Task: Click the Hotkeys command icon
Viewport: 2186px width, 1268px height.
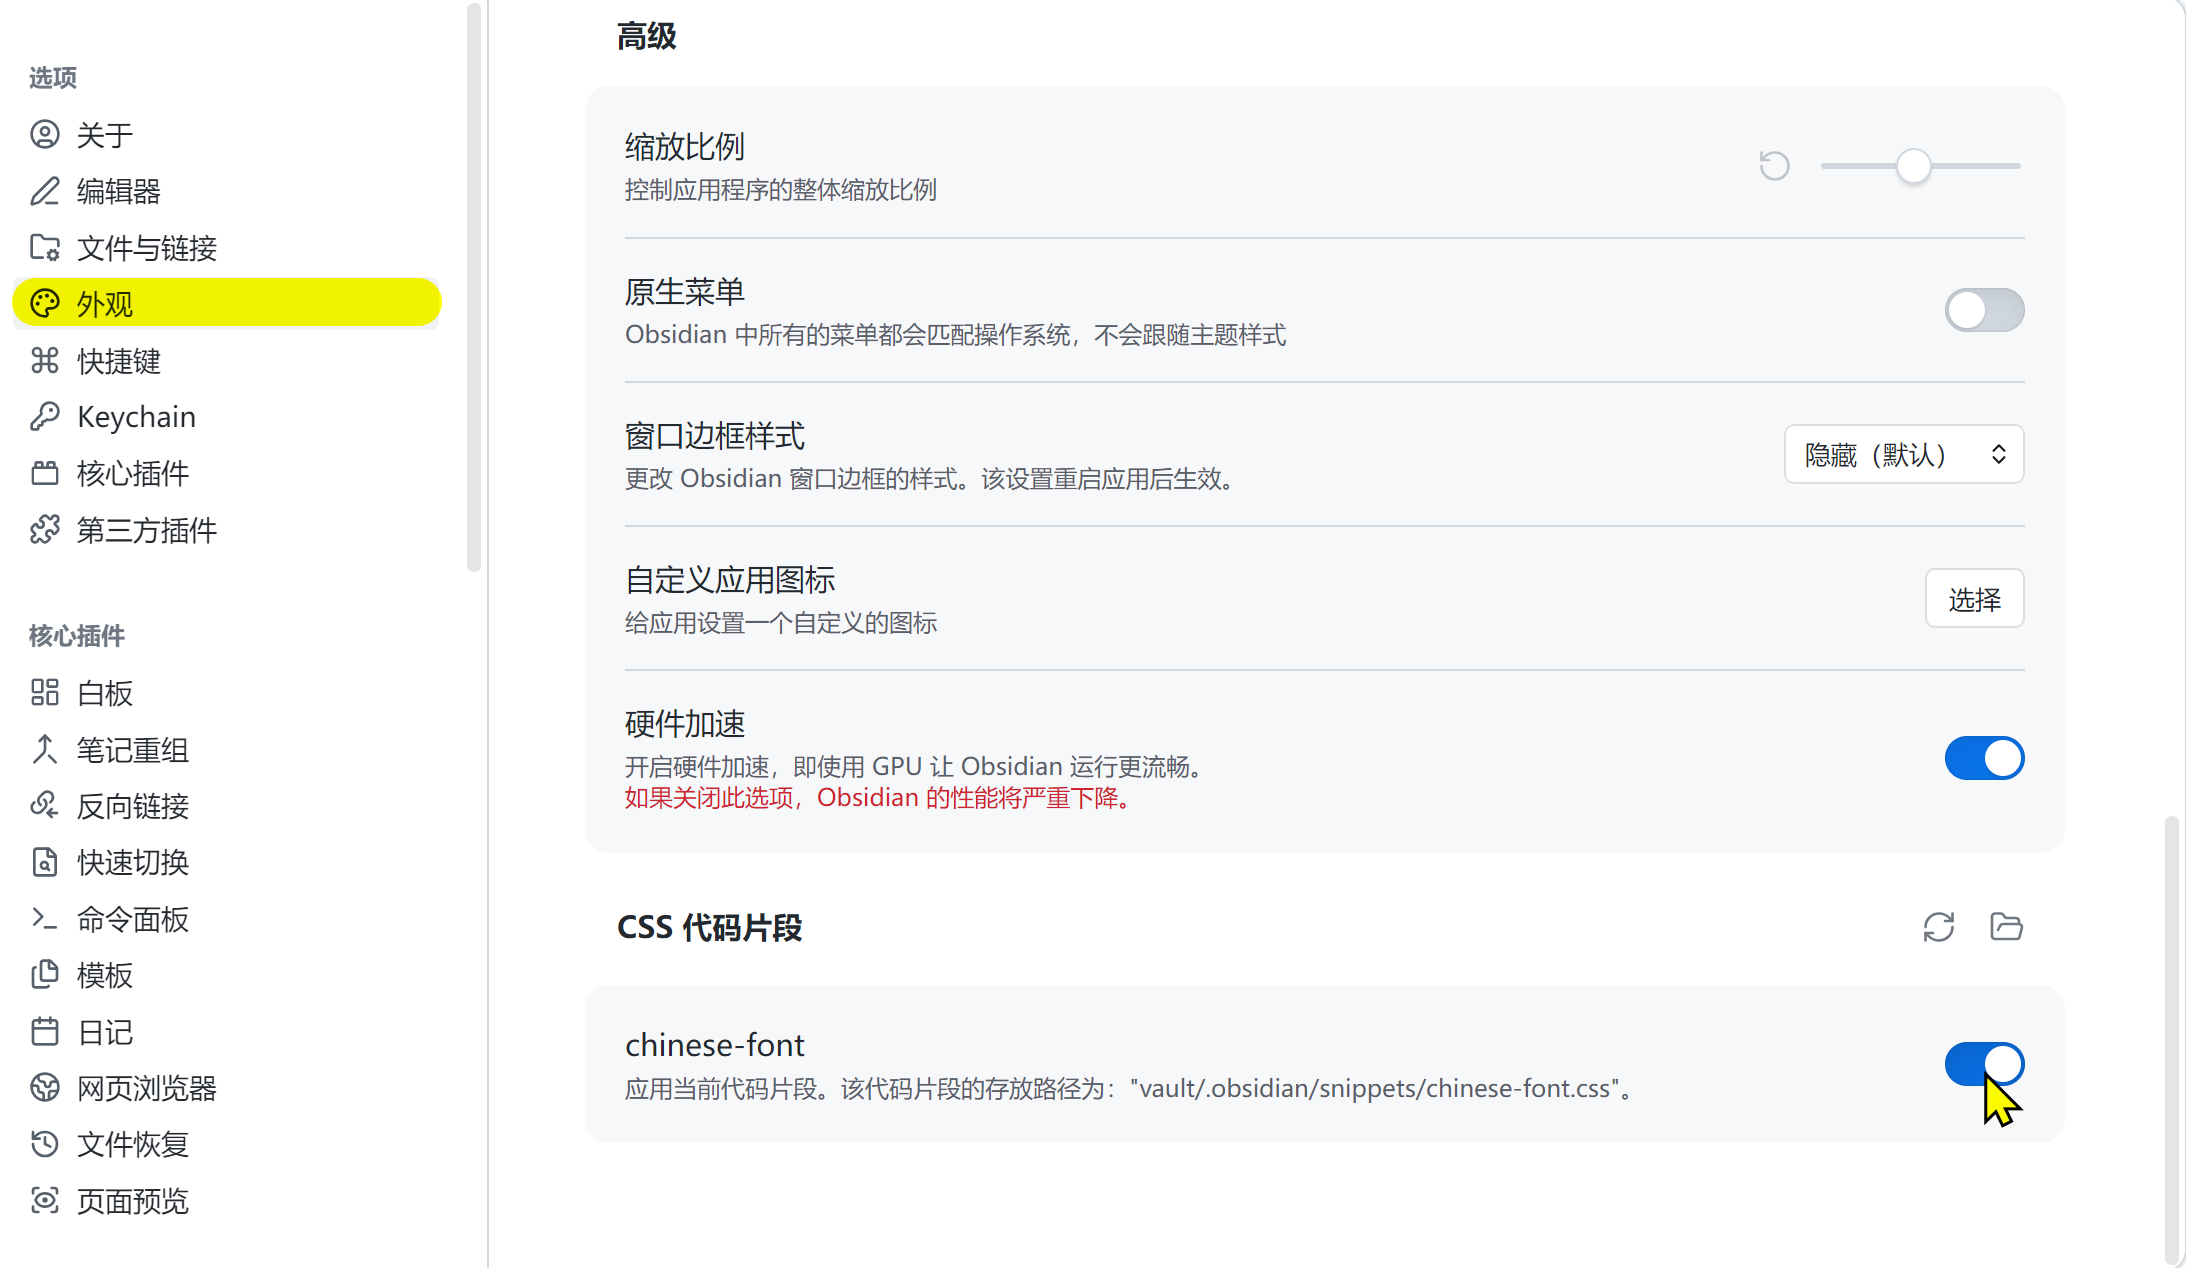Action: (45, 361)
